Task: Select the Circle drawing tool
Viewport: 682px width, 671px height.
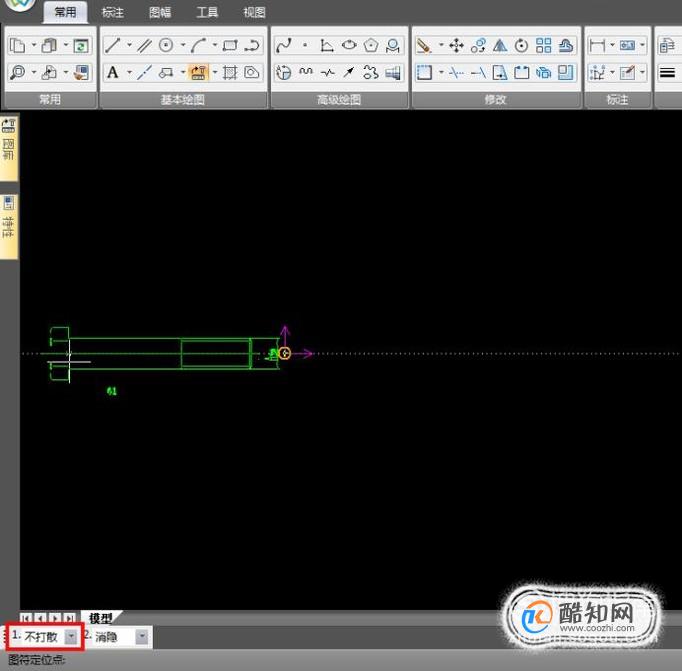Action: [x=166, y=45]
